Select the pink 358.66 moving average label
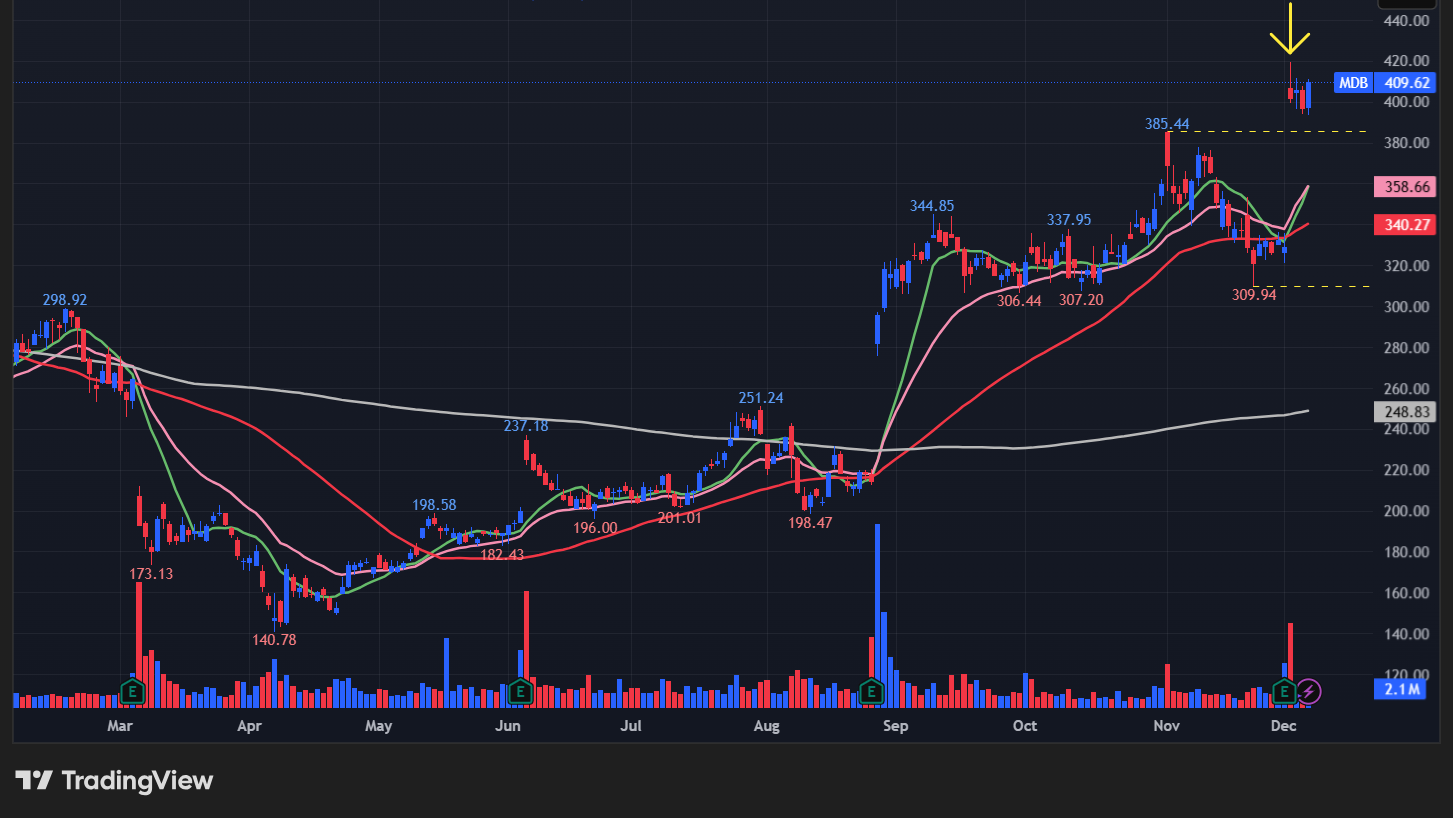 point(1405,187)
